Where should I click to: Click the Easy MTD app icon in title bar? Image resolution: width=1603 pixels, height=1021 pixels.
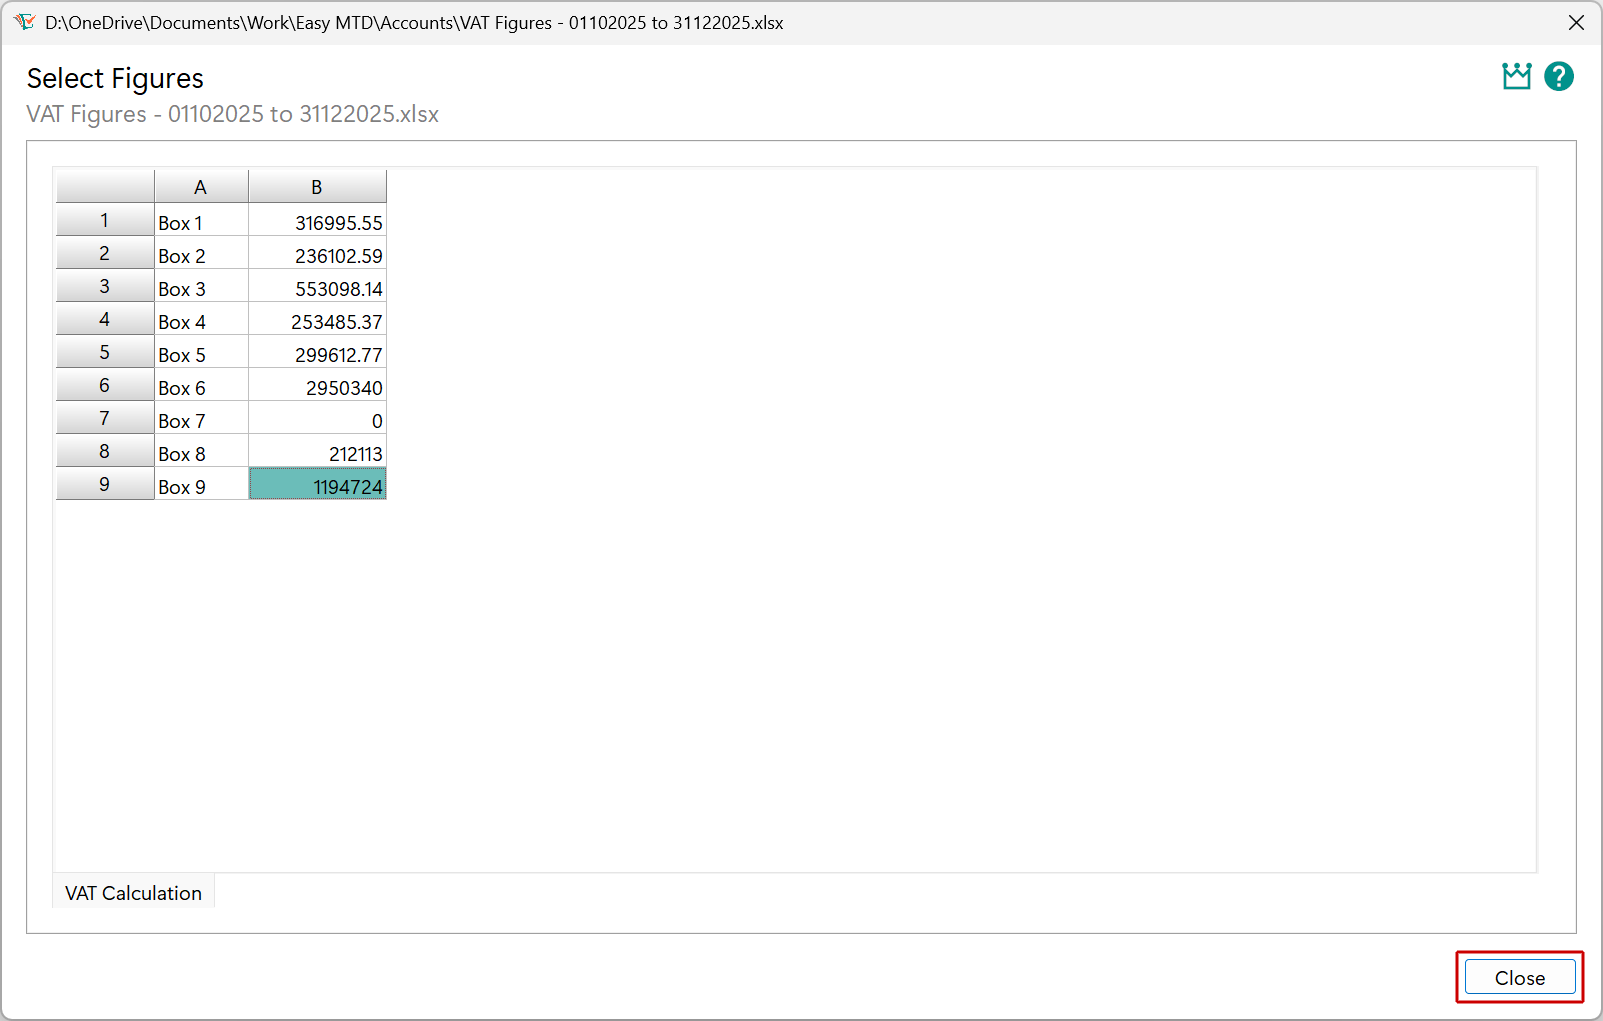click(25, 22)
